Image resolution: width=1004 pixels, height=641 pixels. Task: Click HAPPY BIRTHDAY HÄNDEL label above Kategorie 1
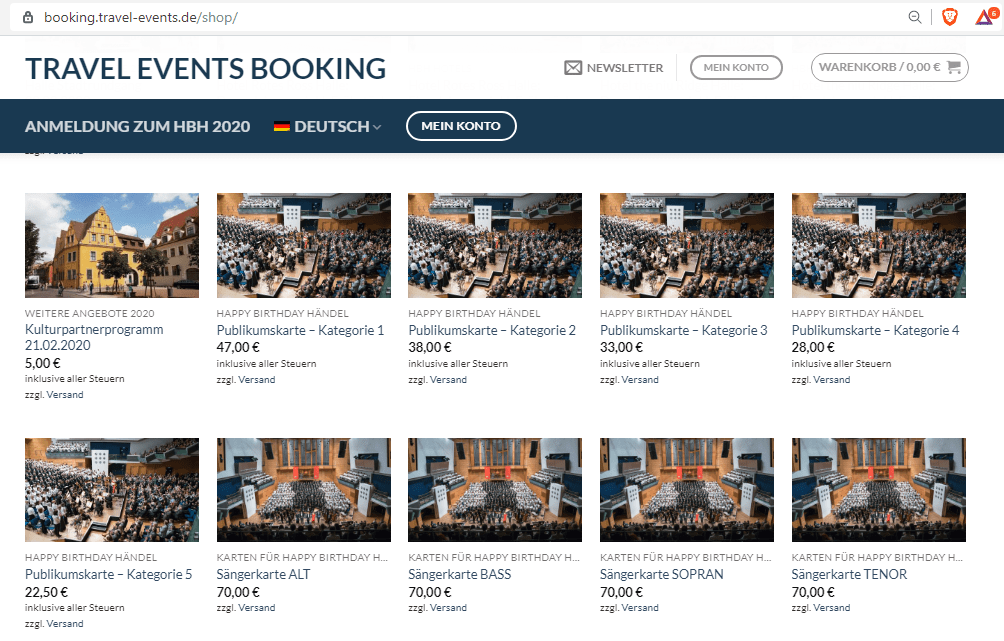coord(282,314)
